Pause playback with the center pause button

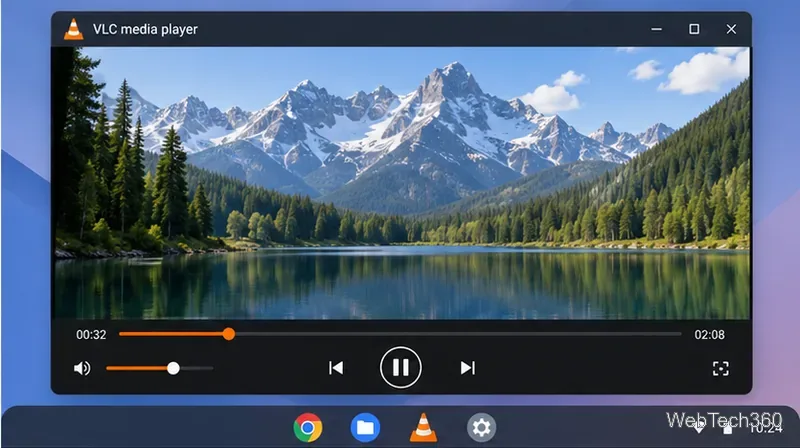point(401,367)
